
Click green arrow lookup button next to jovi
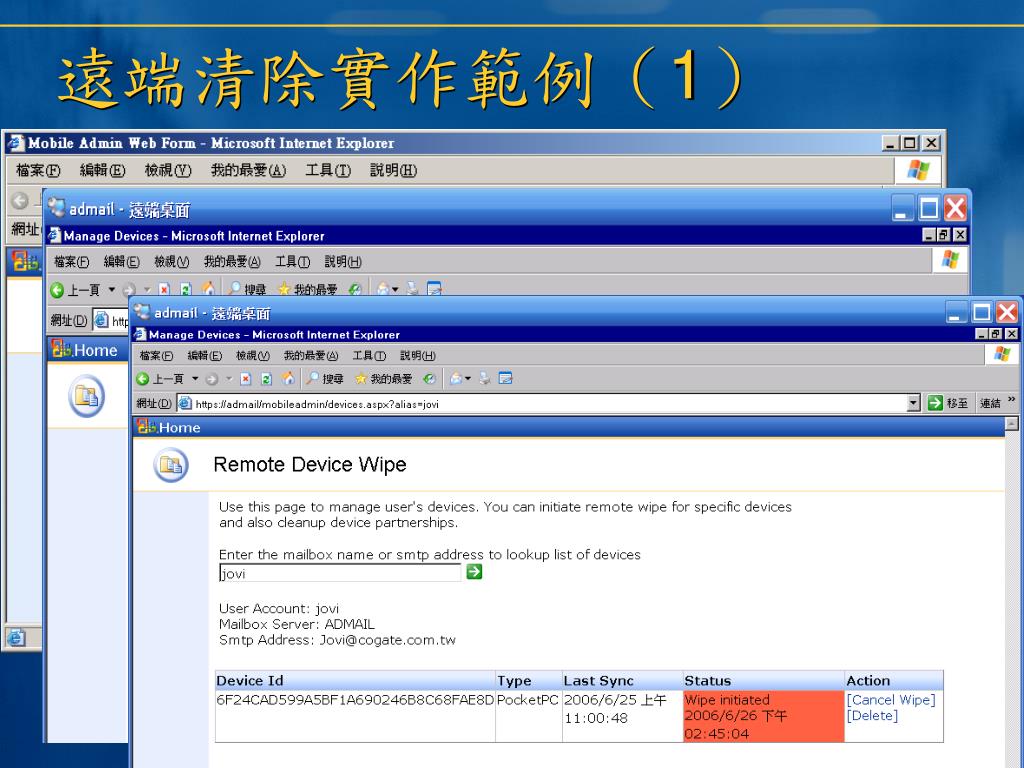pyautogui.click(x=474, y=572)
